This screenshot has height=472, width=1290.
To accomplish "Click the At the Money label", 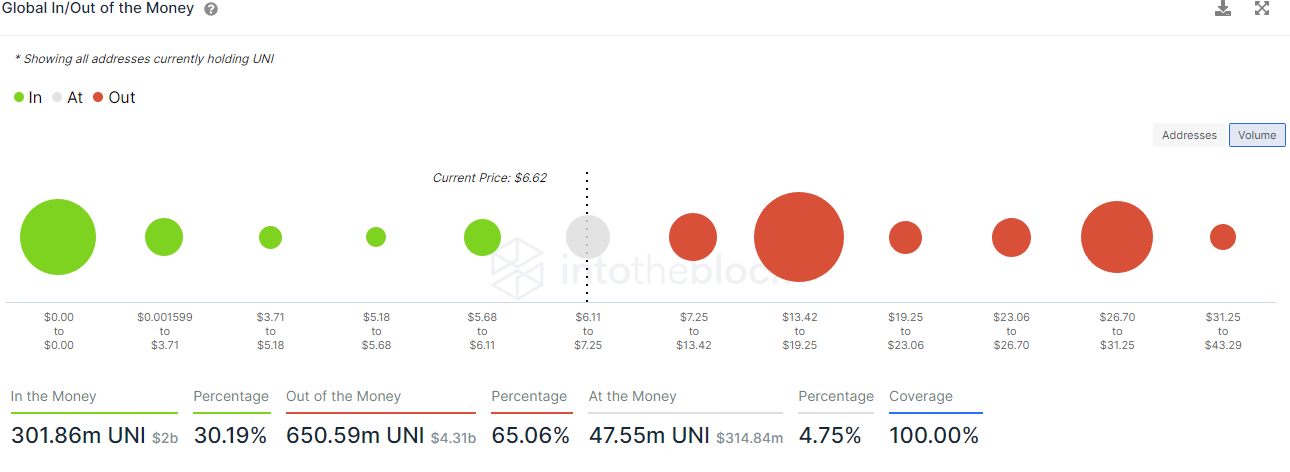I will [x=632, y=397].
